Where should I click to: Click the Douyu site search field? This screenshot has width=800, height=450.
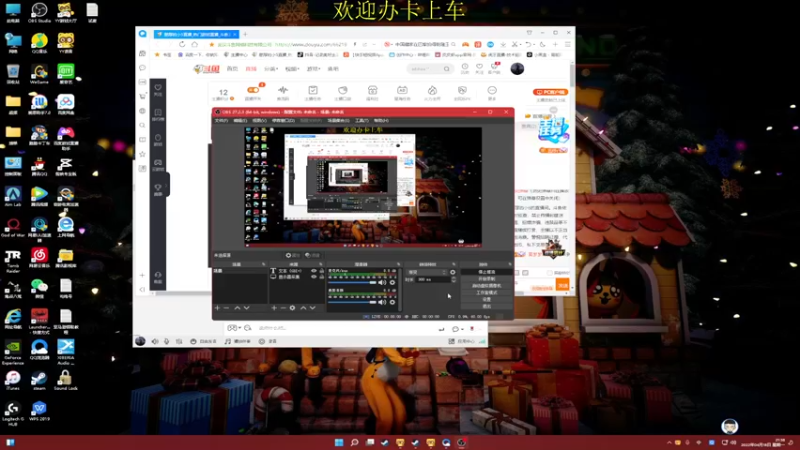tap(430, 68)
